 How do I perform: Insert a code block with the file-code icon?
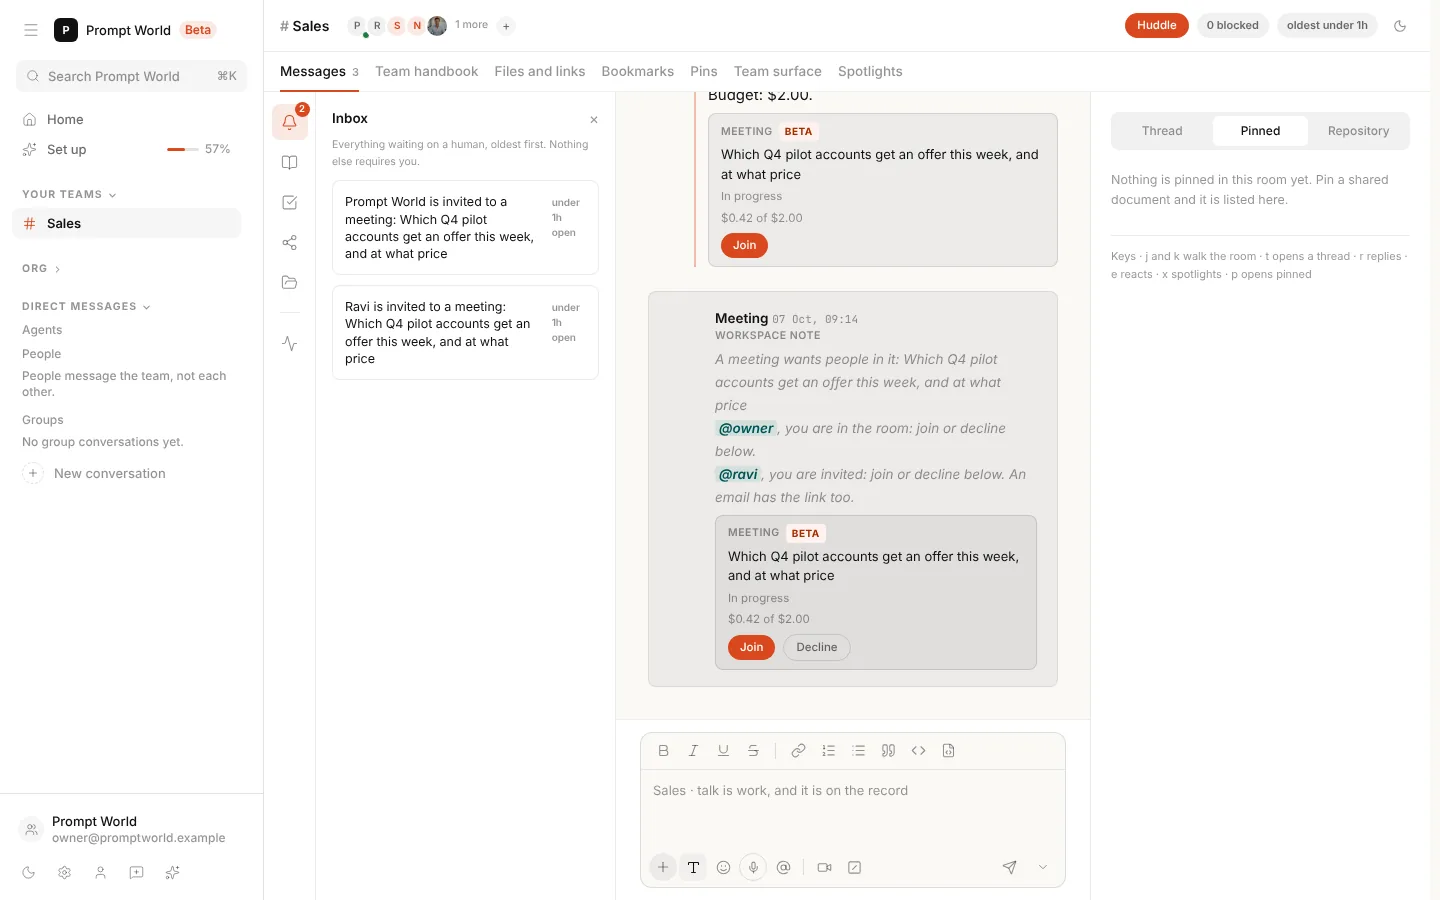click(948, 751)
